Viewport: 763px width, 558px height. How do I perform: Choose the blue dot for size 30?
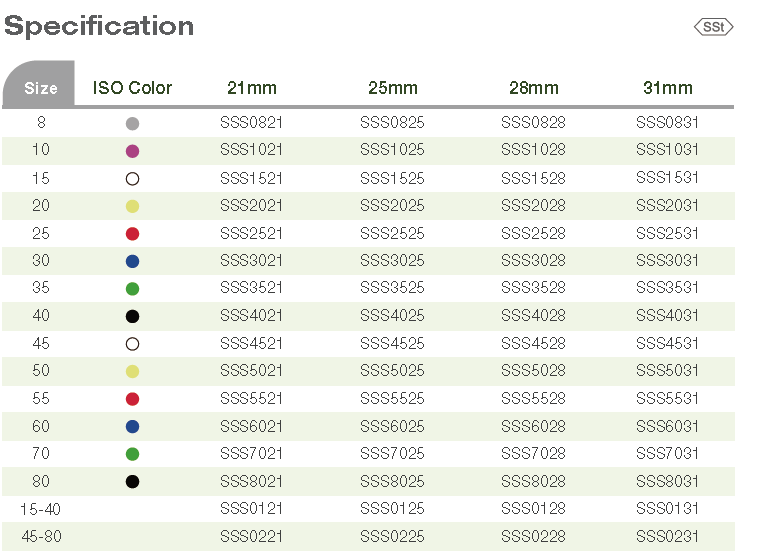click(132, 262)
